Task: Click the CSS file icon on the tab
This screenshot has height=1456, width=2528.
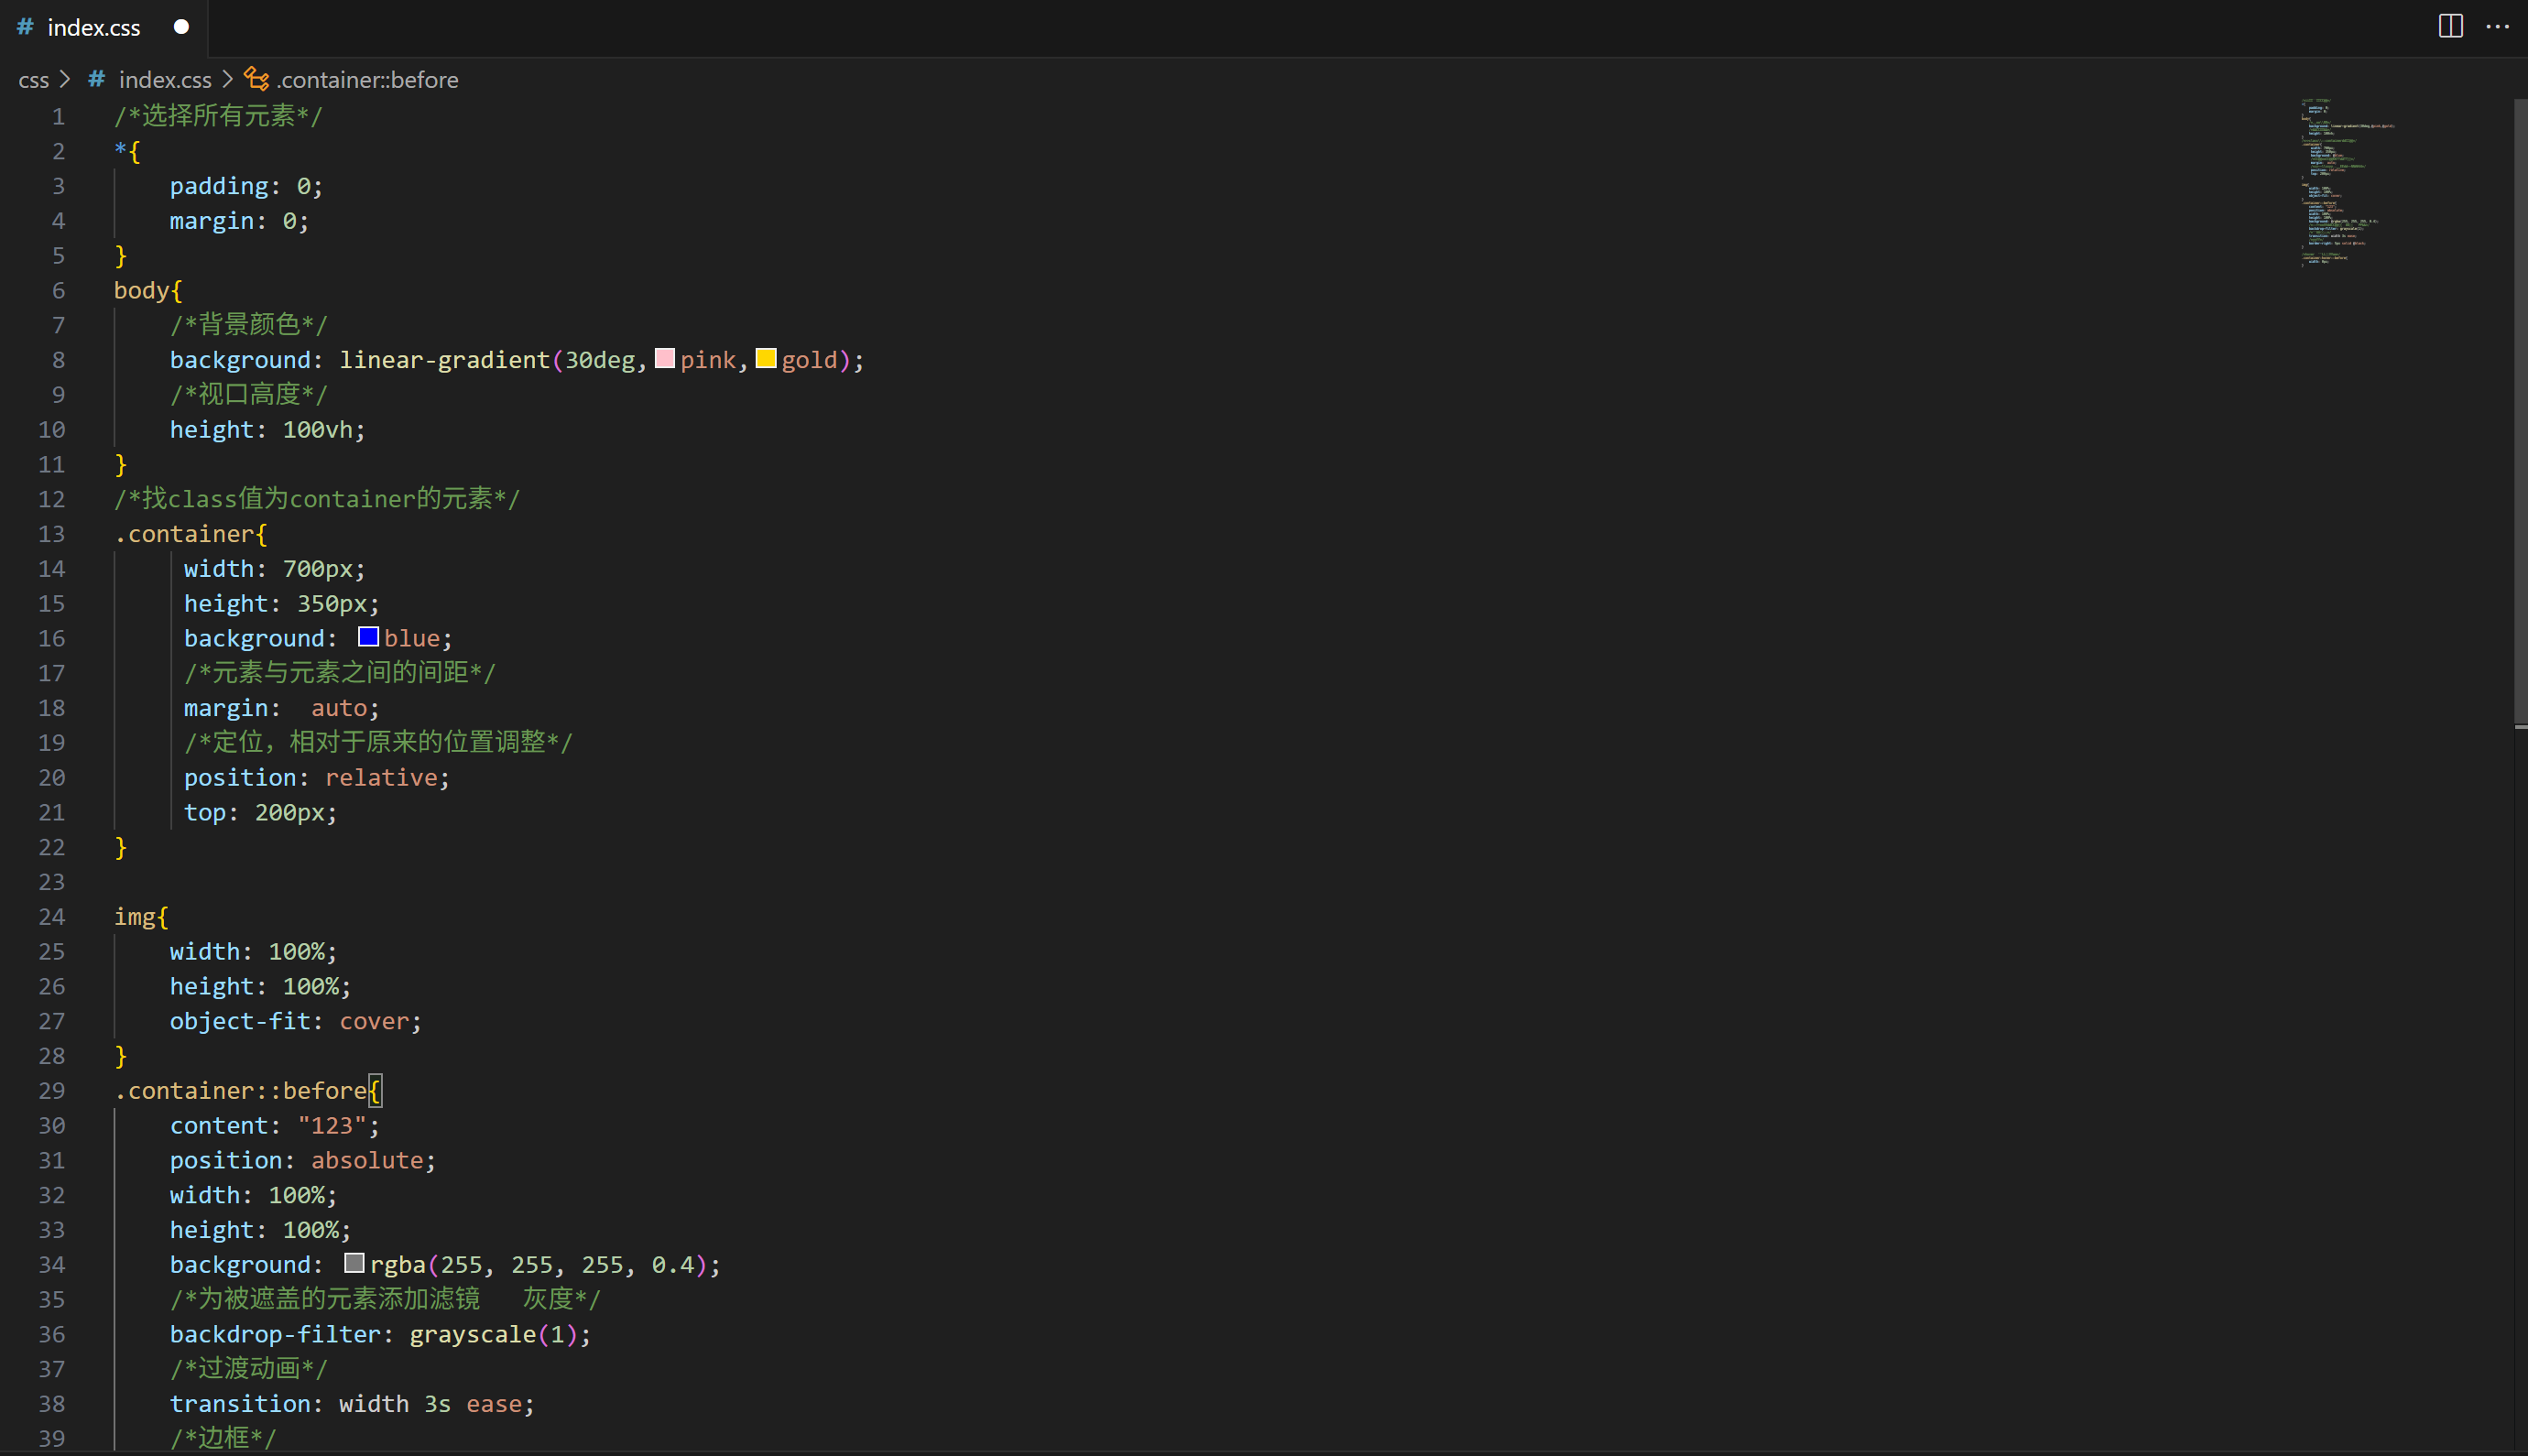Action: (x=25, y=27)
